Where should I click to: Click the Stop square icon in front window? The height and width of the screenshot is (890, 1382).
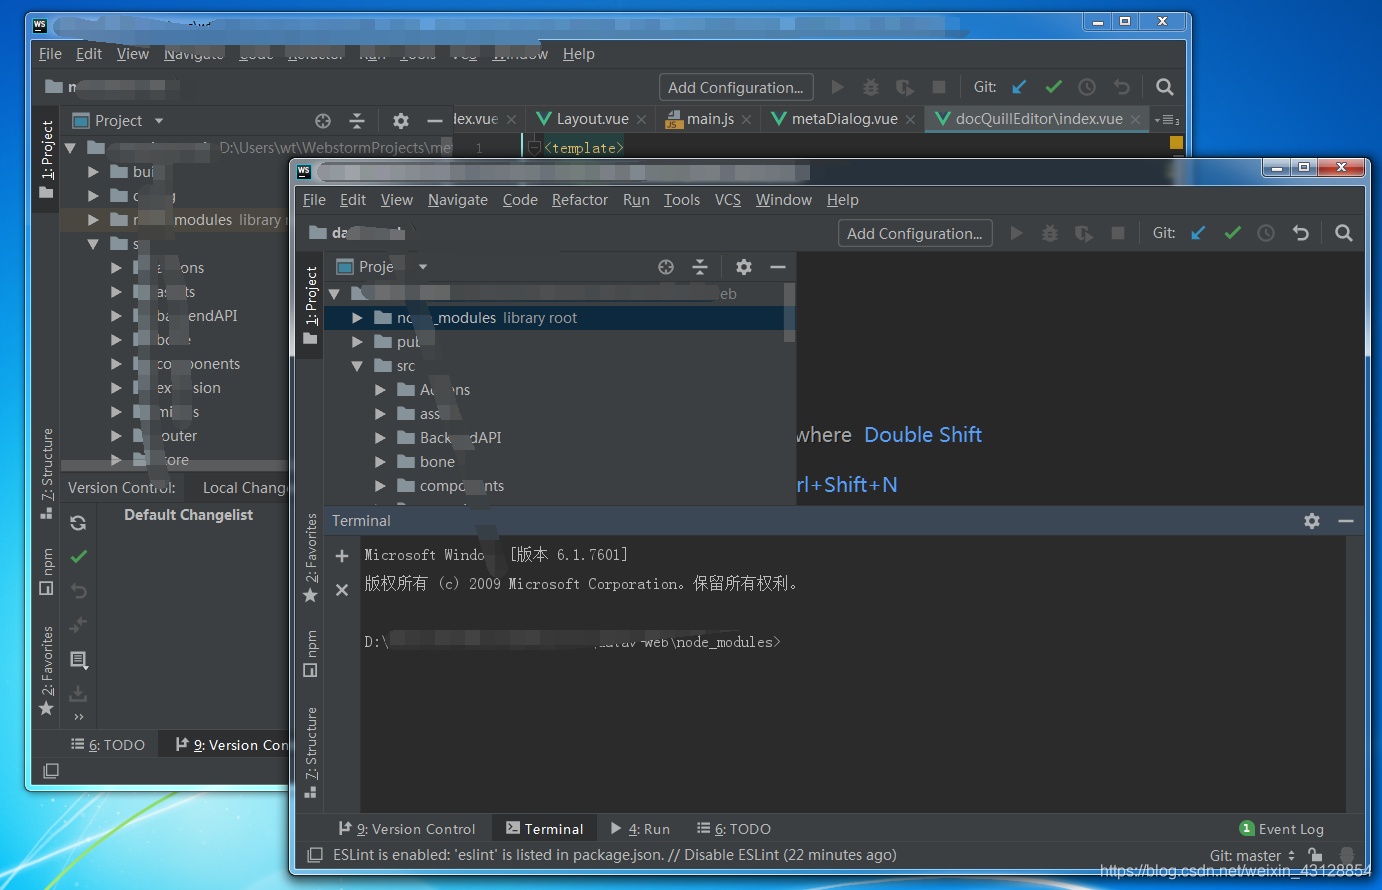pos(1118,233)
